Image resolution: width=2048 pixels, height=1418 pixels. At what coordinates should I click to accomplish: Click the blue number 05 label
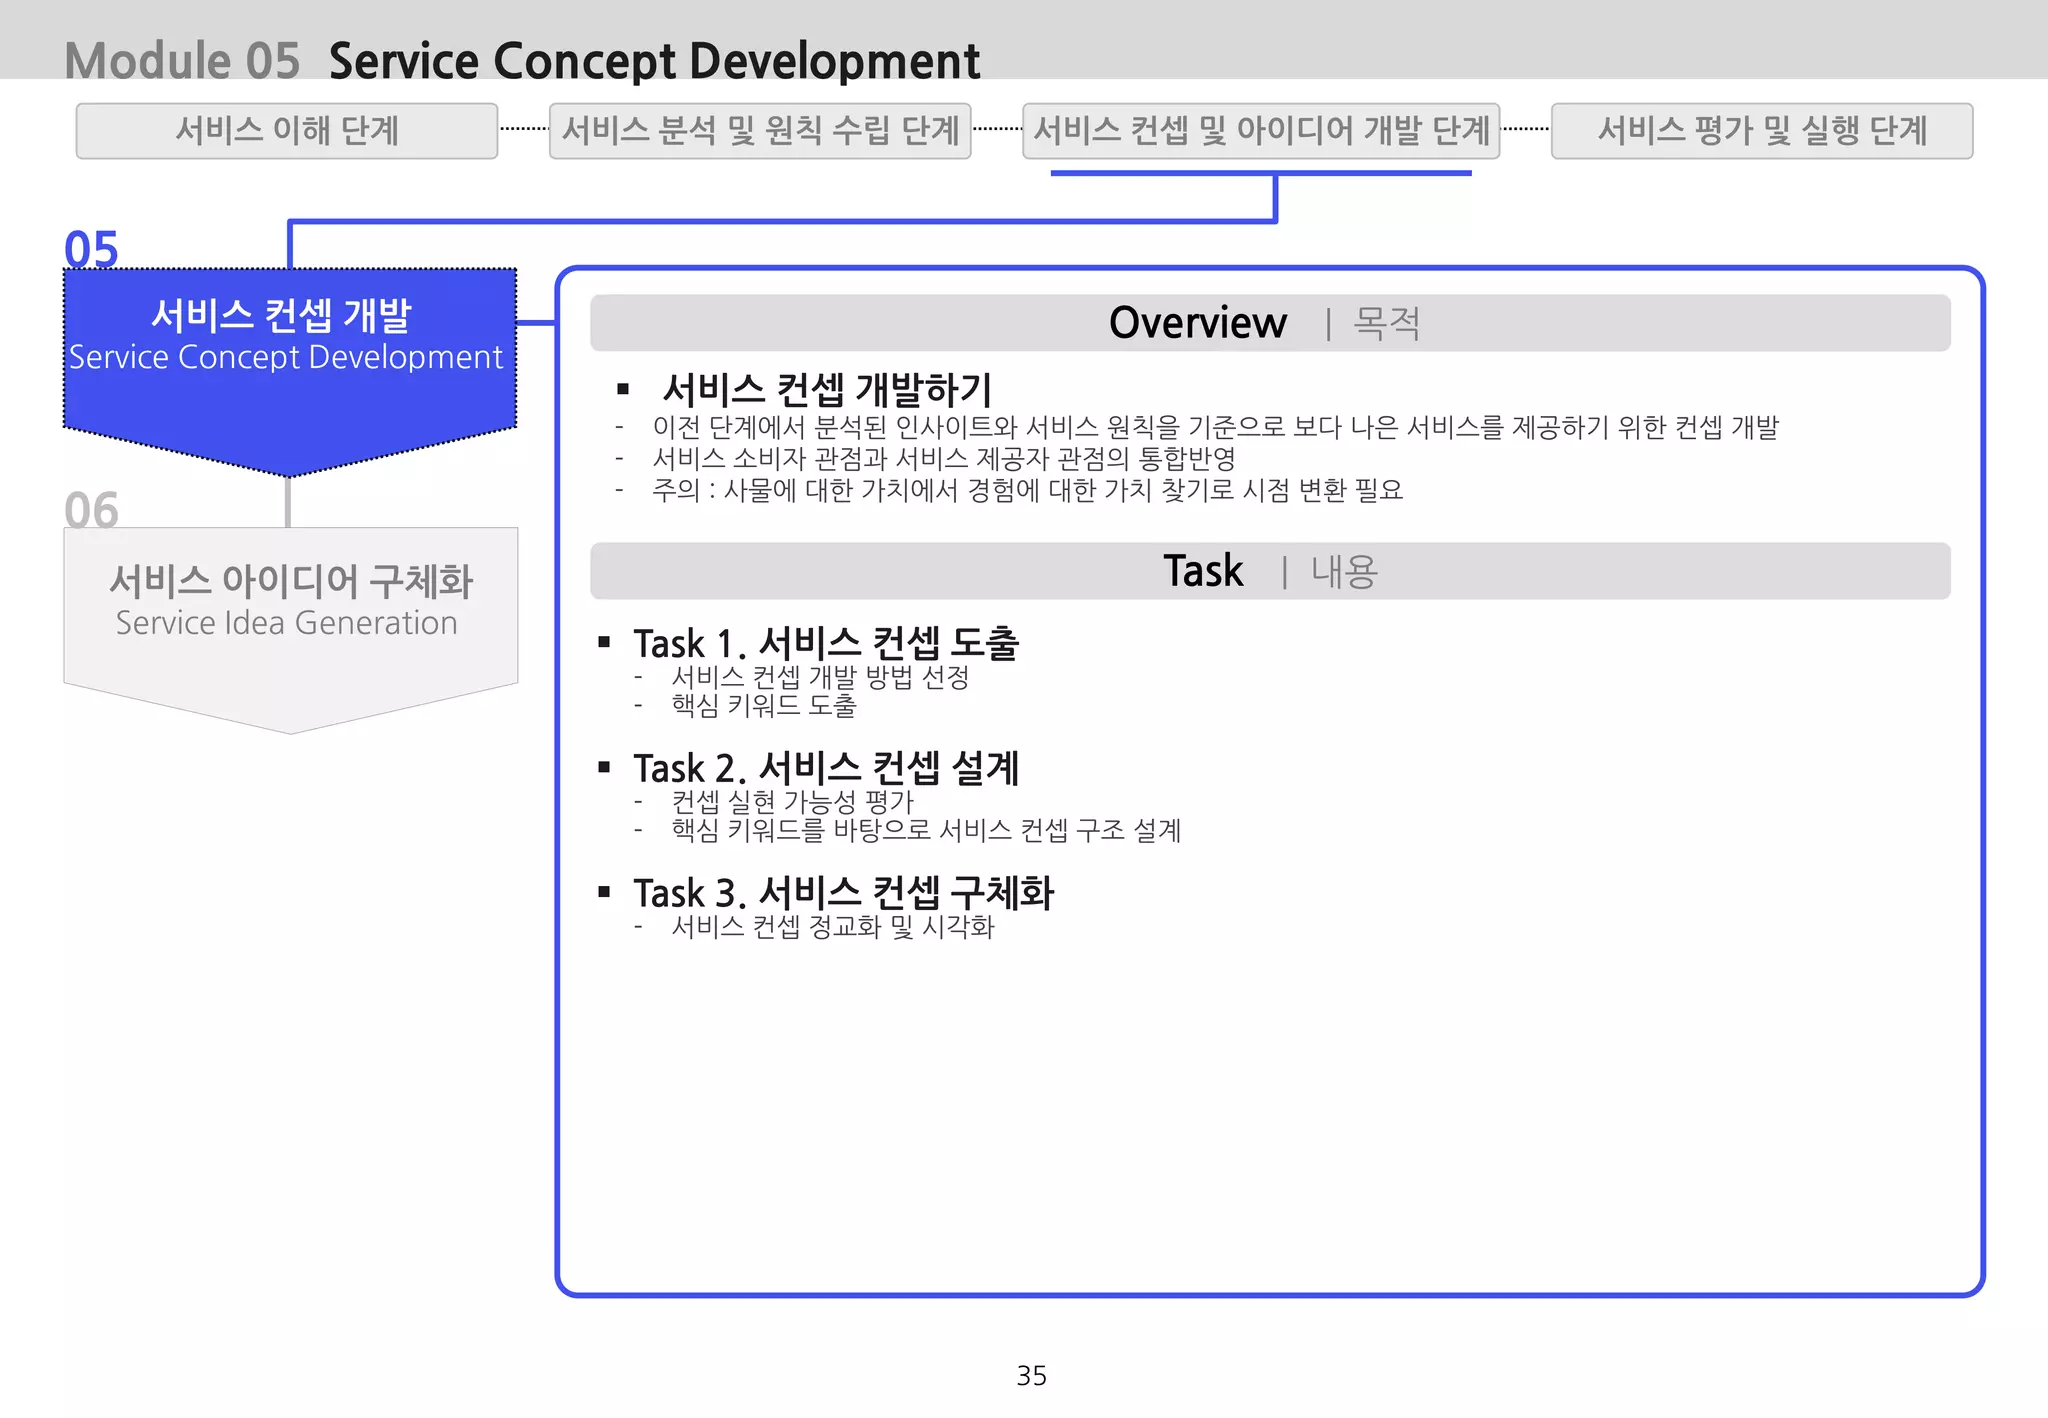point(91,249)
